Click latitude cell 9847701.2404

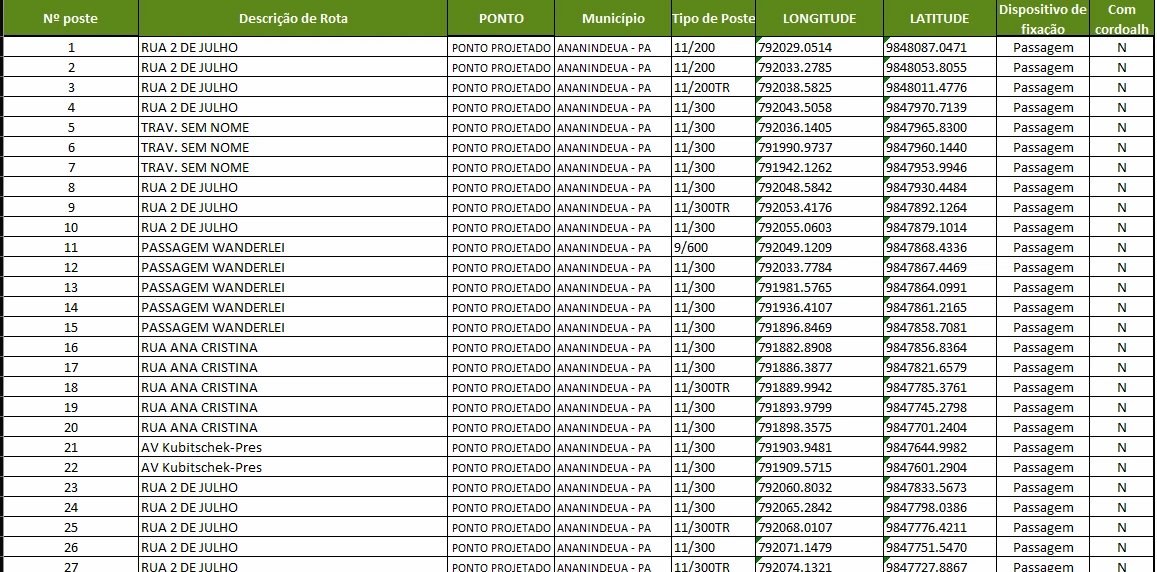pos(939,427)
